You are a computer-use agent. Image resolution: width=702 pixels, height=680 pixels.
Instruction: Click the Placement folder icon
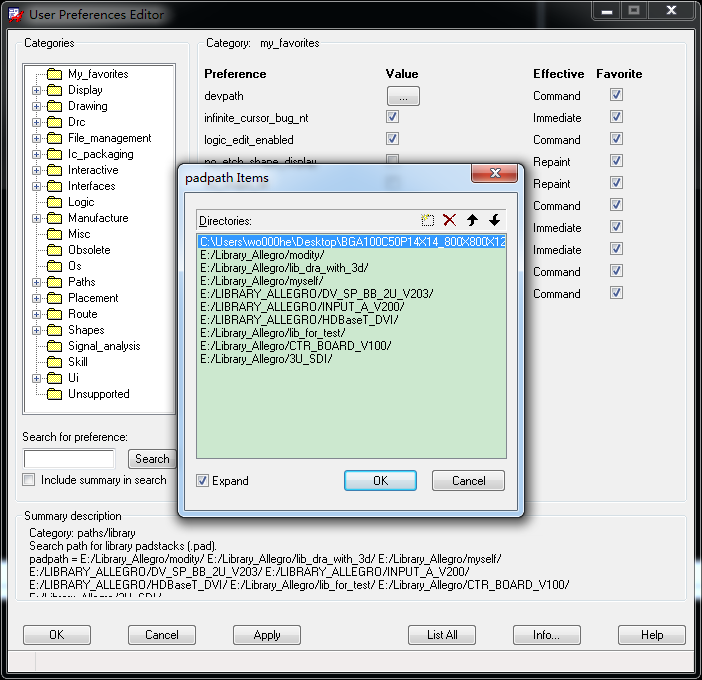pos(55,298)
